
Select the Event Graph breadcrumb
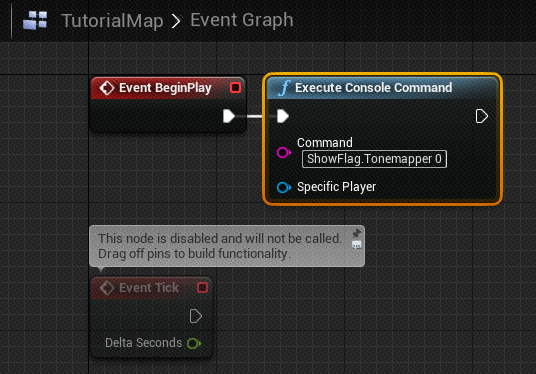pos(242,20)
